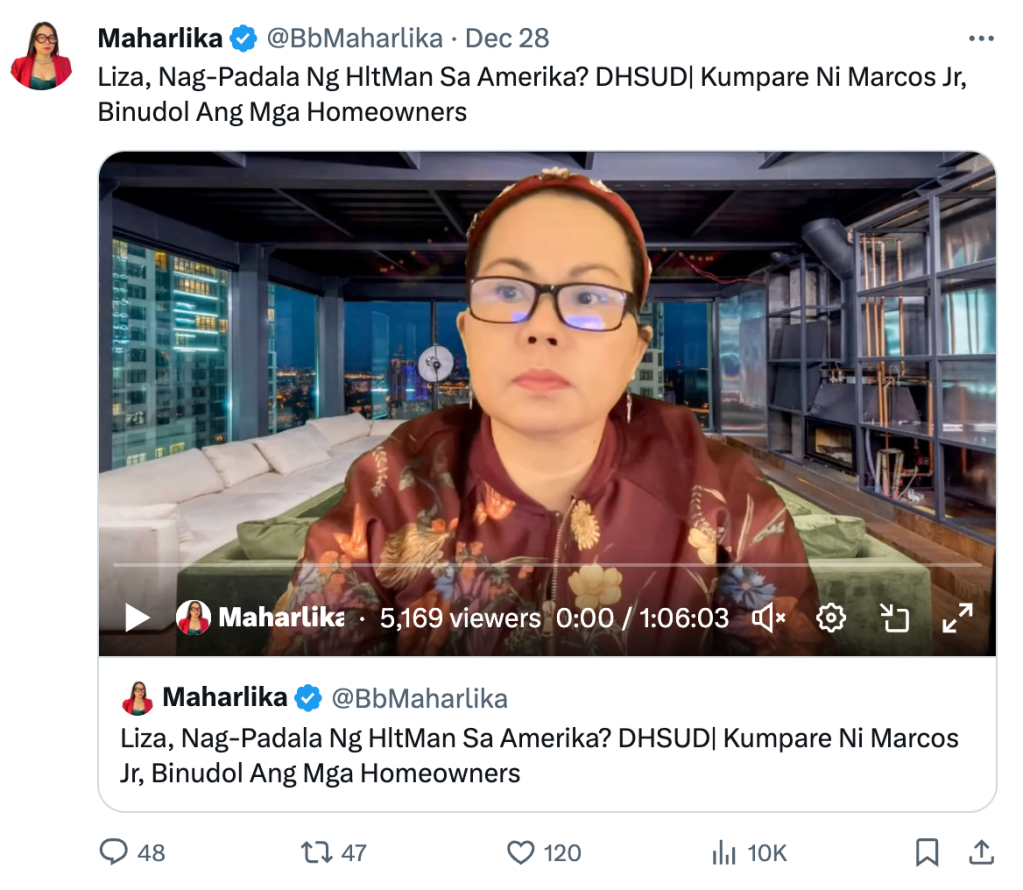
Task: Click the Maharlika display name at top
Action: 160,38
